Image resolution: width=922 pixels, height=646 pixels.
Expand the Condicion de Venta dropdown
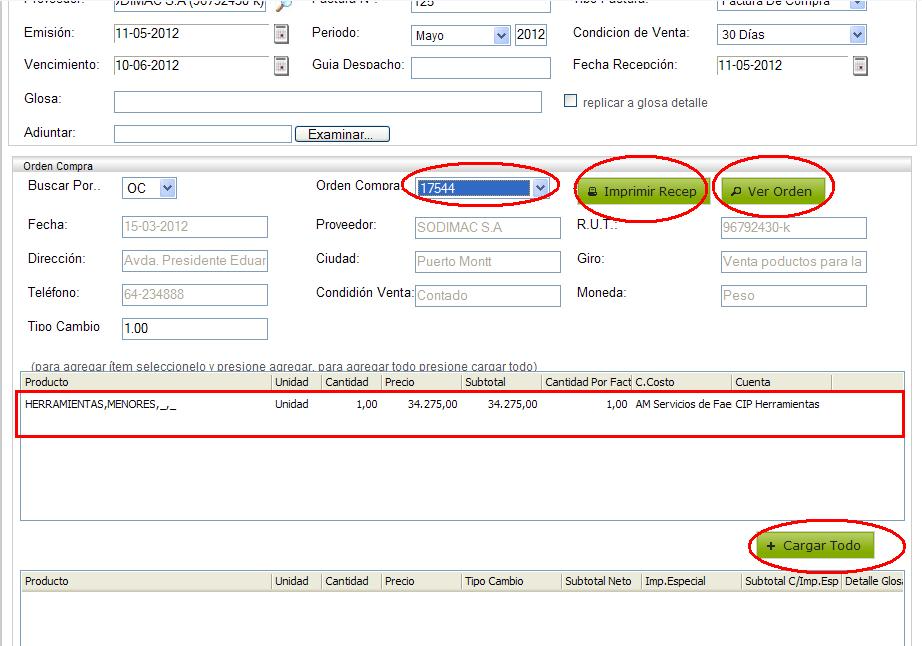857,35
